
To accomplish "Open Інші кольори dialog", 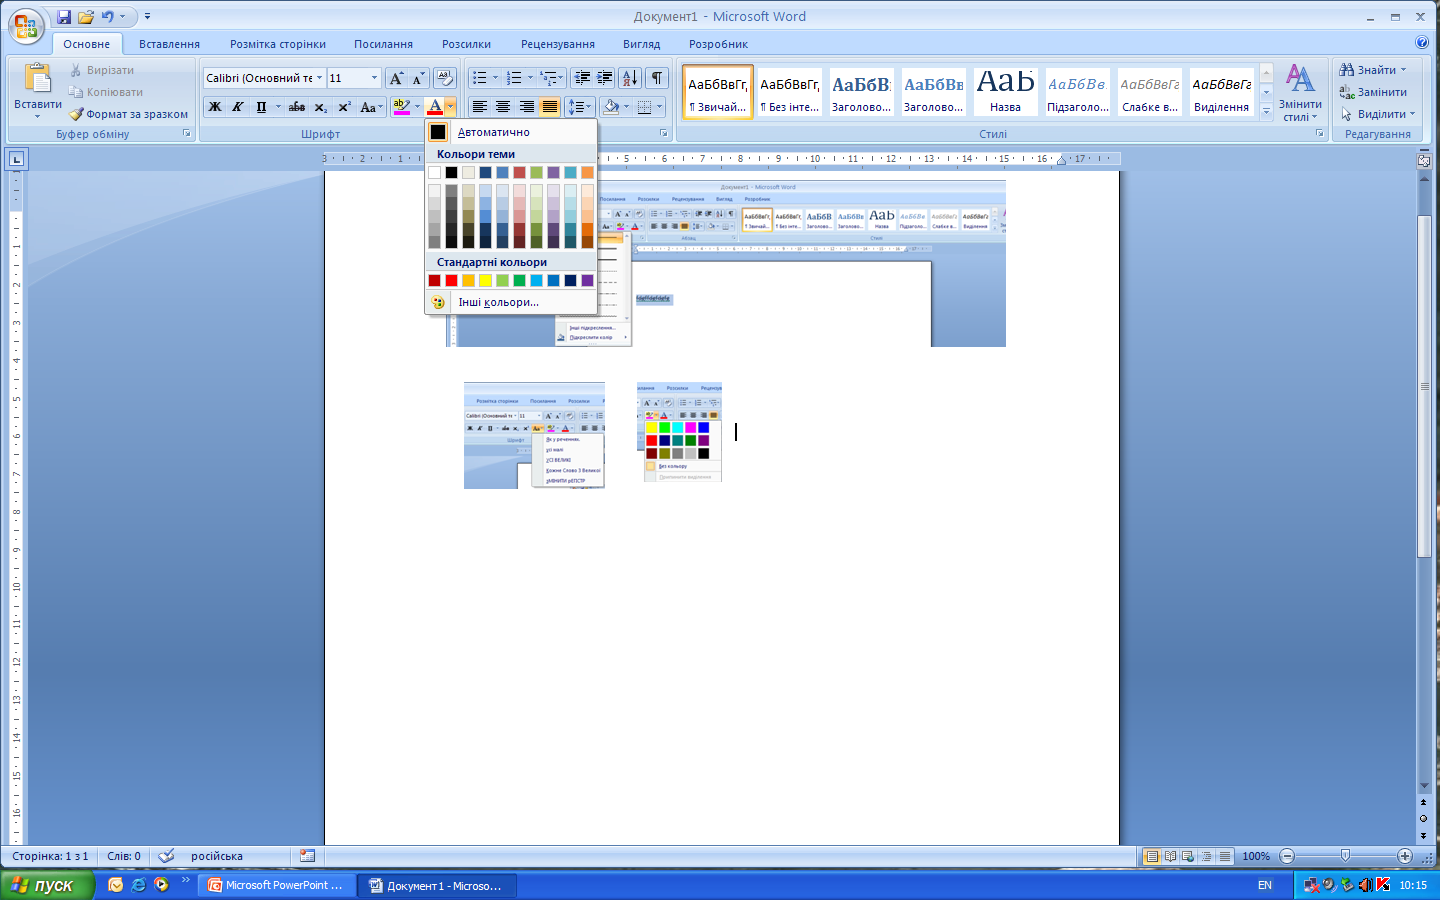I will click(511, 302).
